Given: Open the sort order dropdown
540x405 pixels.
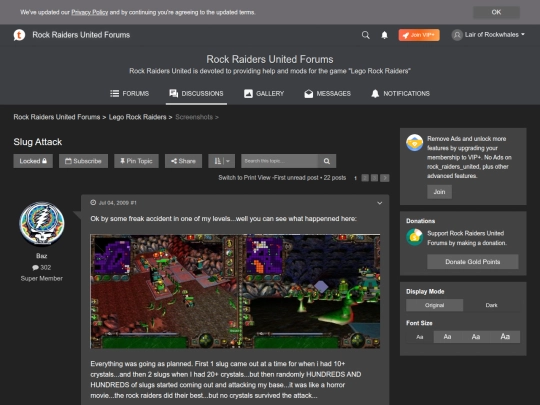Looking at the screenshot, I should click(221, 161).
